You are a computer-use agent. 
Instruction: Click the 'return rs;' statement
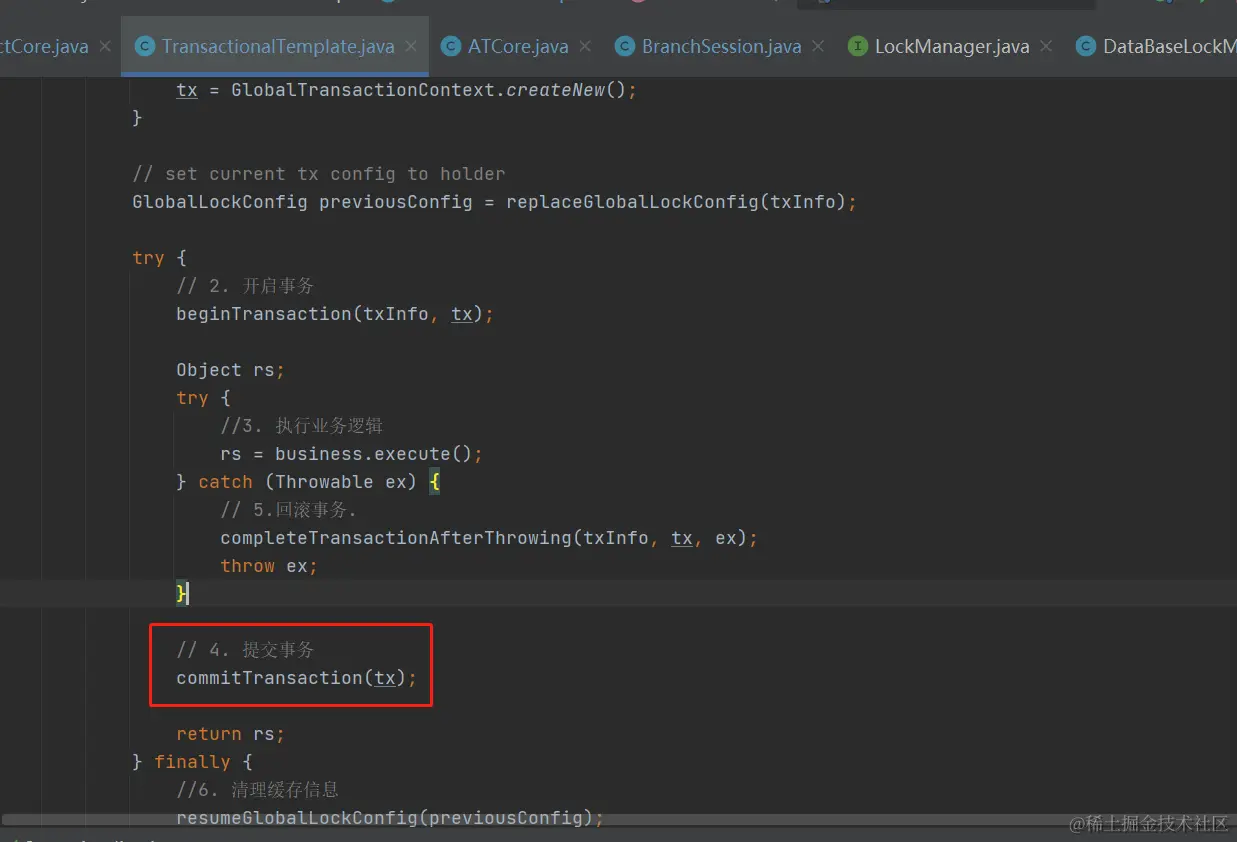point(231,734)
